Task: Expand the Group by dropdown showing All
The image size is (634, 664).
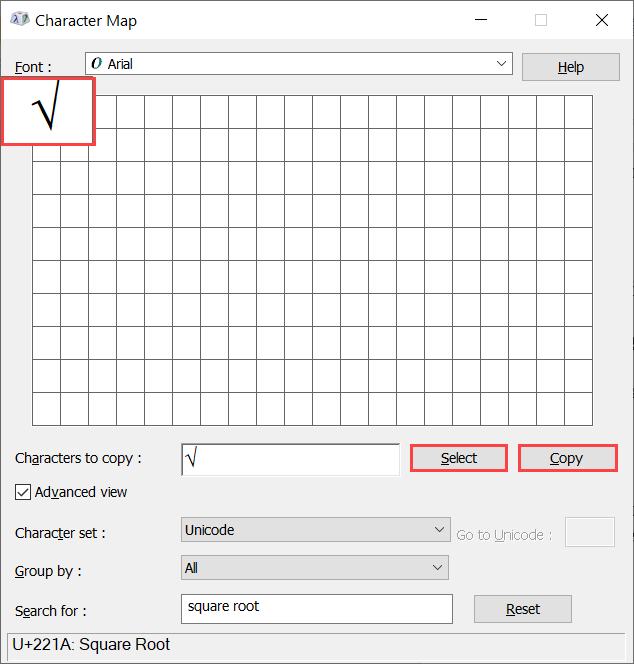Action: coord(315,567)
